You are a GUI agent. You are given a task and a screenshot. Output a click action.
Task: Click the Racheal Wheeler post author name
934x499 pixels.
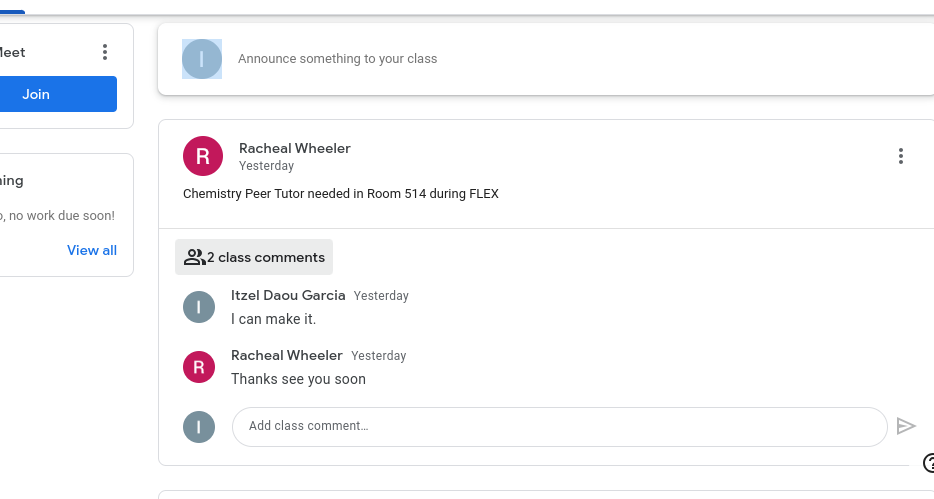click(x=295, y=148)
